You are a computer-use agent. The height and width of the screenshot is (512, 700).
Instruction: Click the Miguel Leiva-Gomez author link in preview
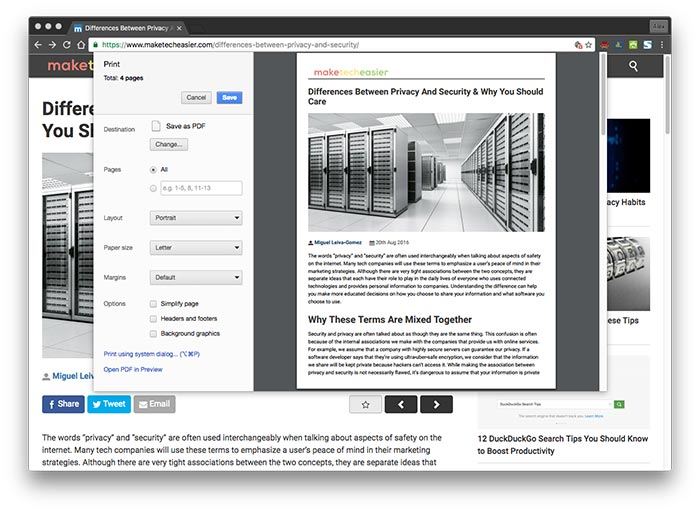[338, 242]
